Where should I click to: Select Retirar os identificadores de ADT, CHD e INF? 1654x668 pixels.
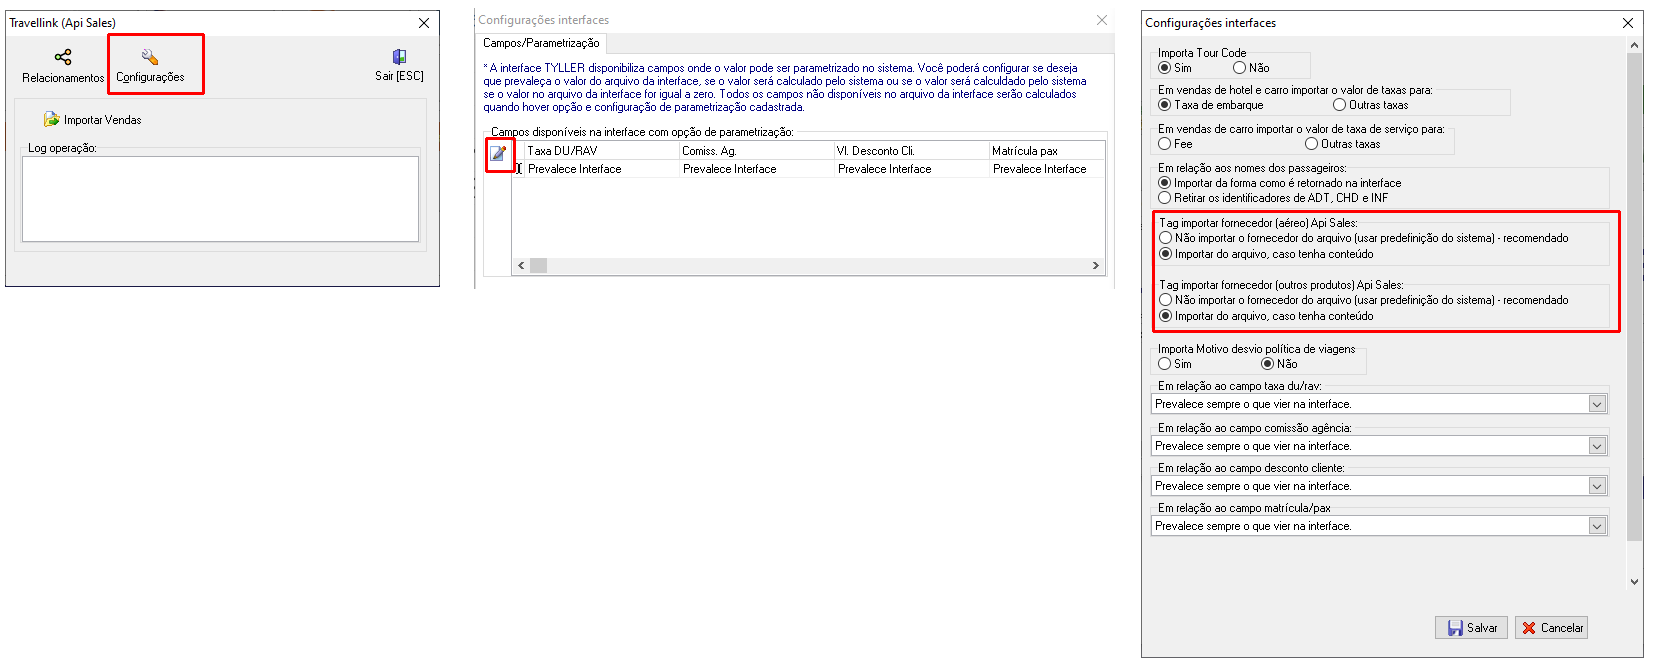pos(1164,198)
